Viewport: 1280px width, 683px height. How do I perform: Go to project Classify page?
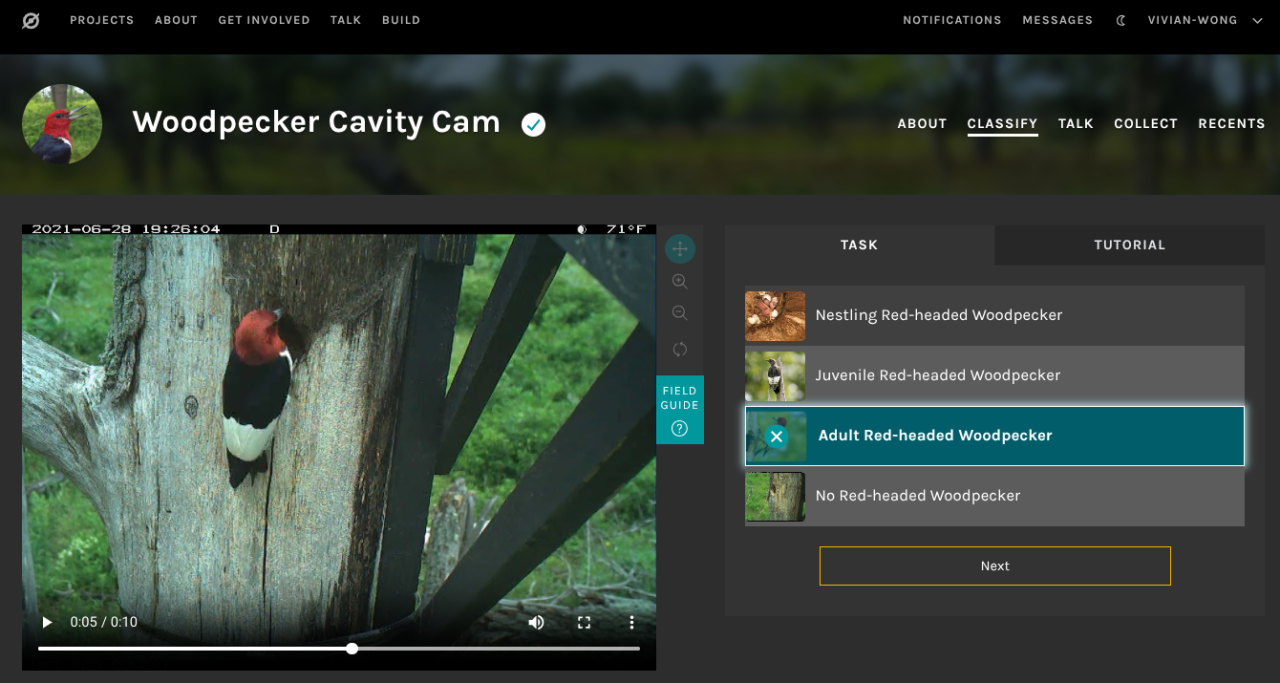[x=1002, y=124]
